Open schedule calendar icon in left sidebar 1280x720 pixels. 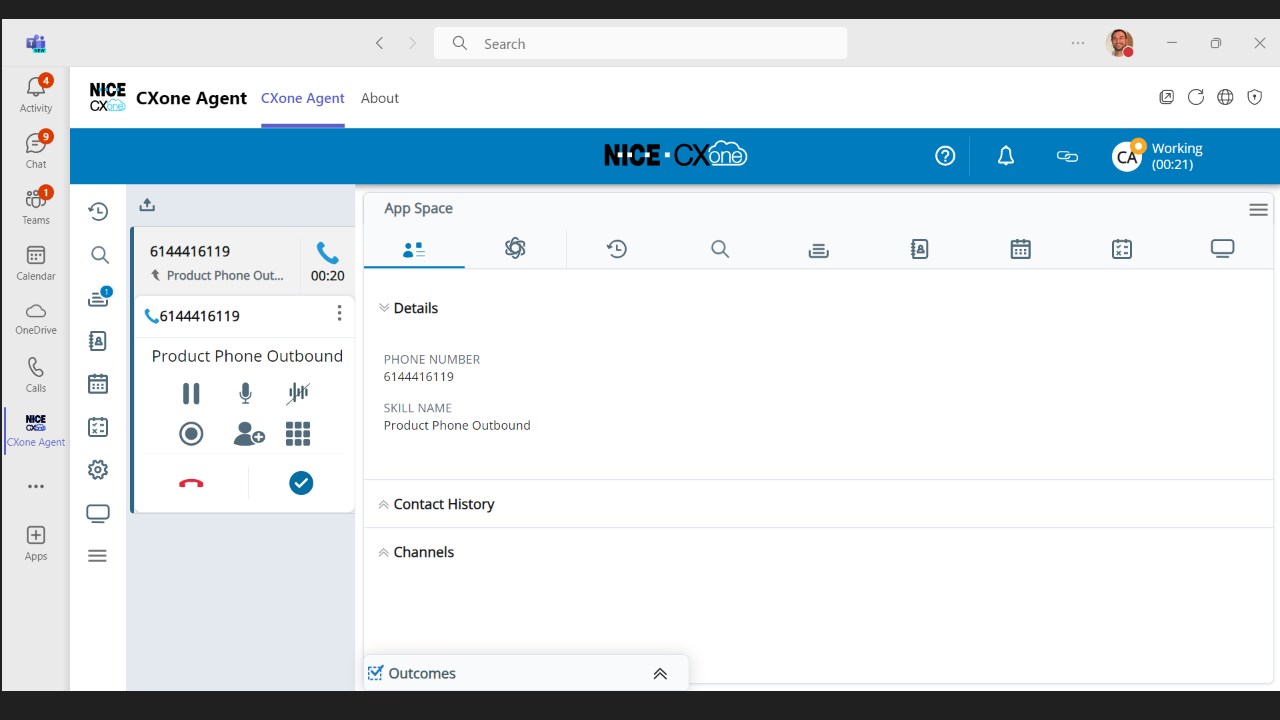(98, 384)
